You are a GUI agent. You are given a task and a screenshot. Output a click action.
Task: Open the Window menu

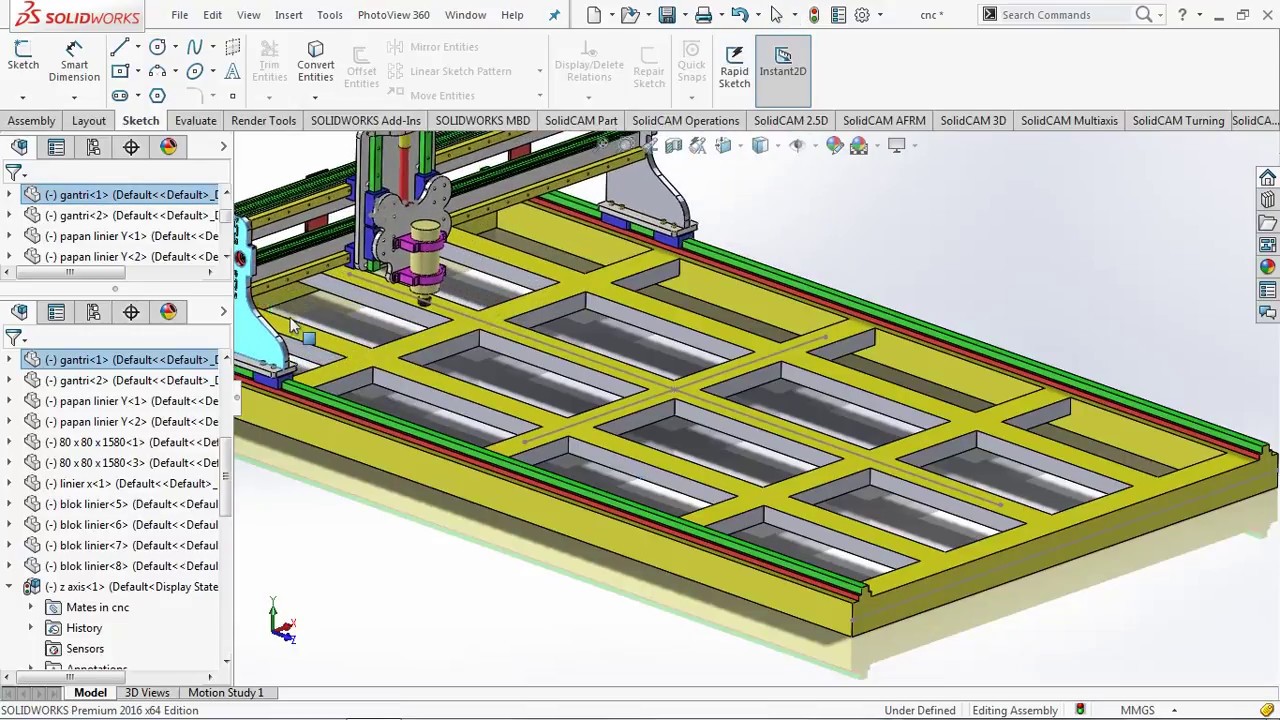(465, 15)
